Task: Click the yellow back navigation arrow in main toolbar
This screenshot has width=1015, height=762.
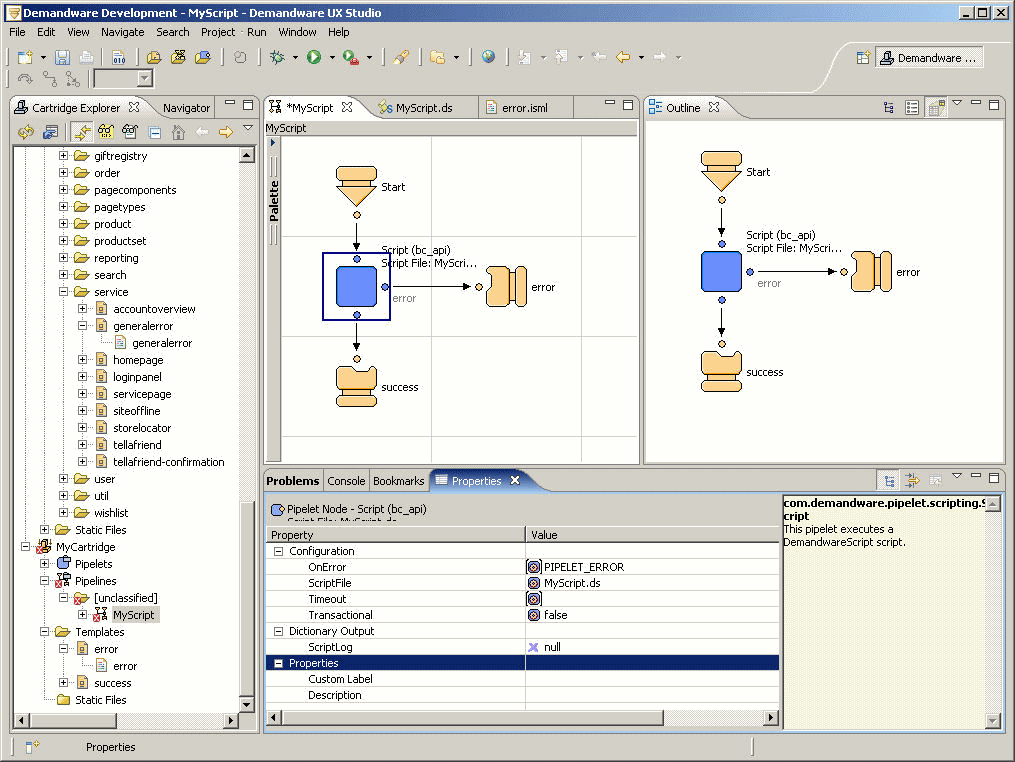Action: click(x=623, y=57)
